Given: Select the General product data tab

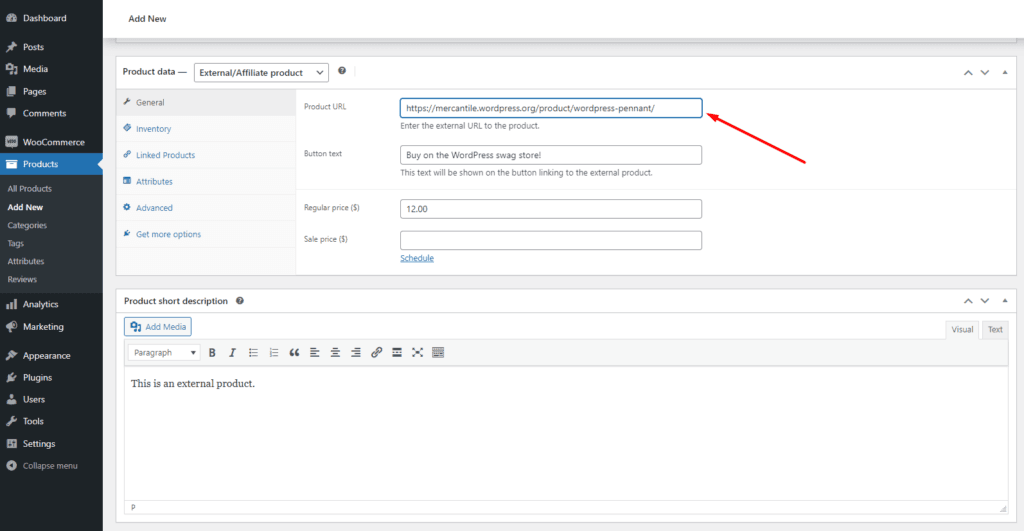Looking at the screenshot, I should pos(206,103).
